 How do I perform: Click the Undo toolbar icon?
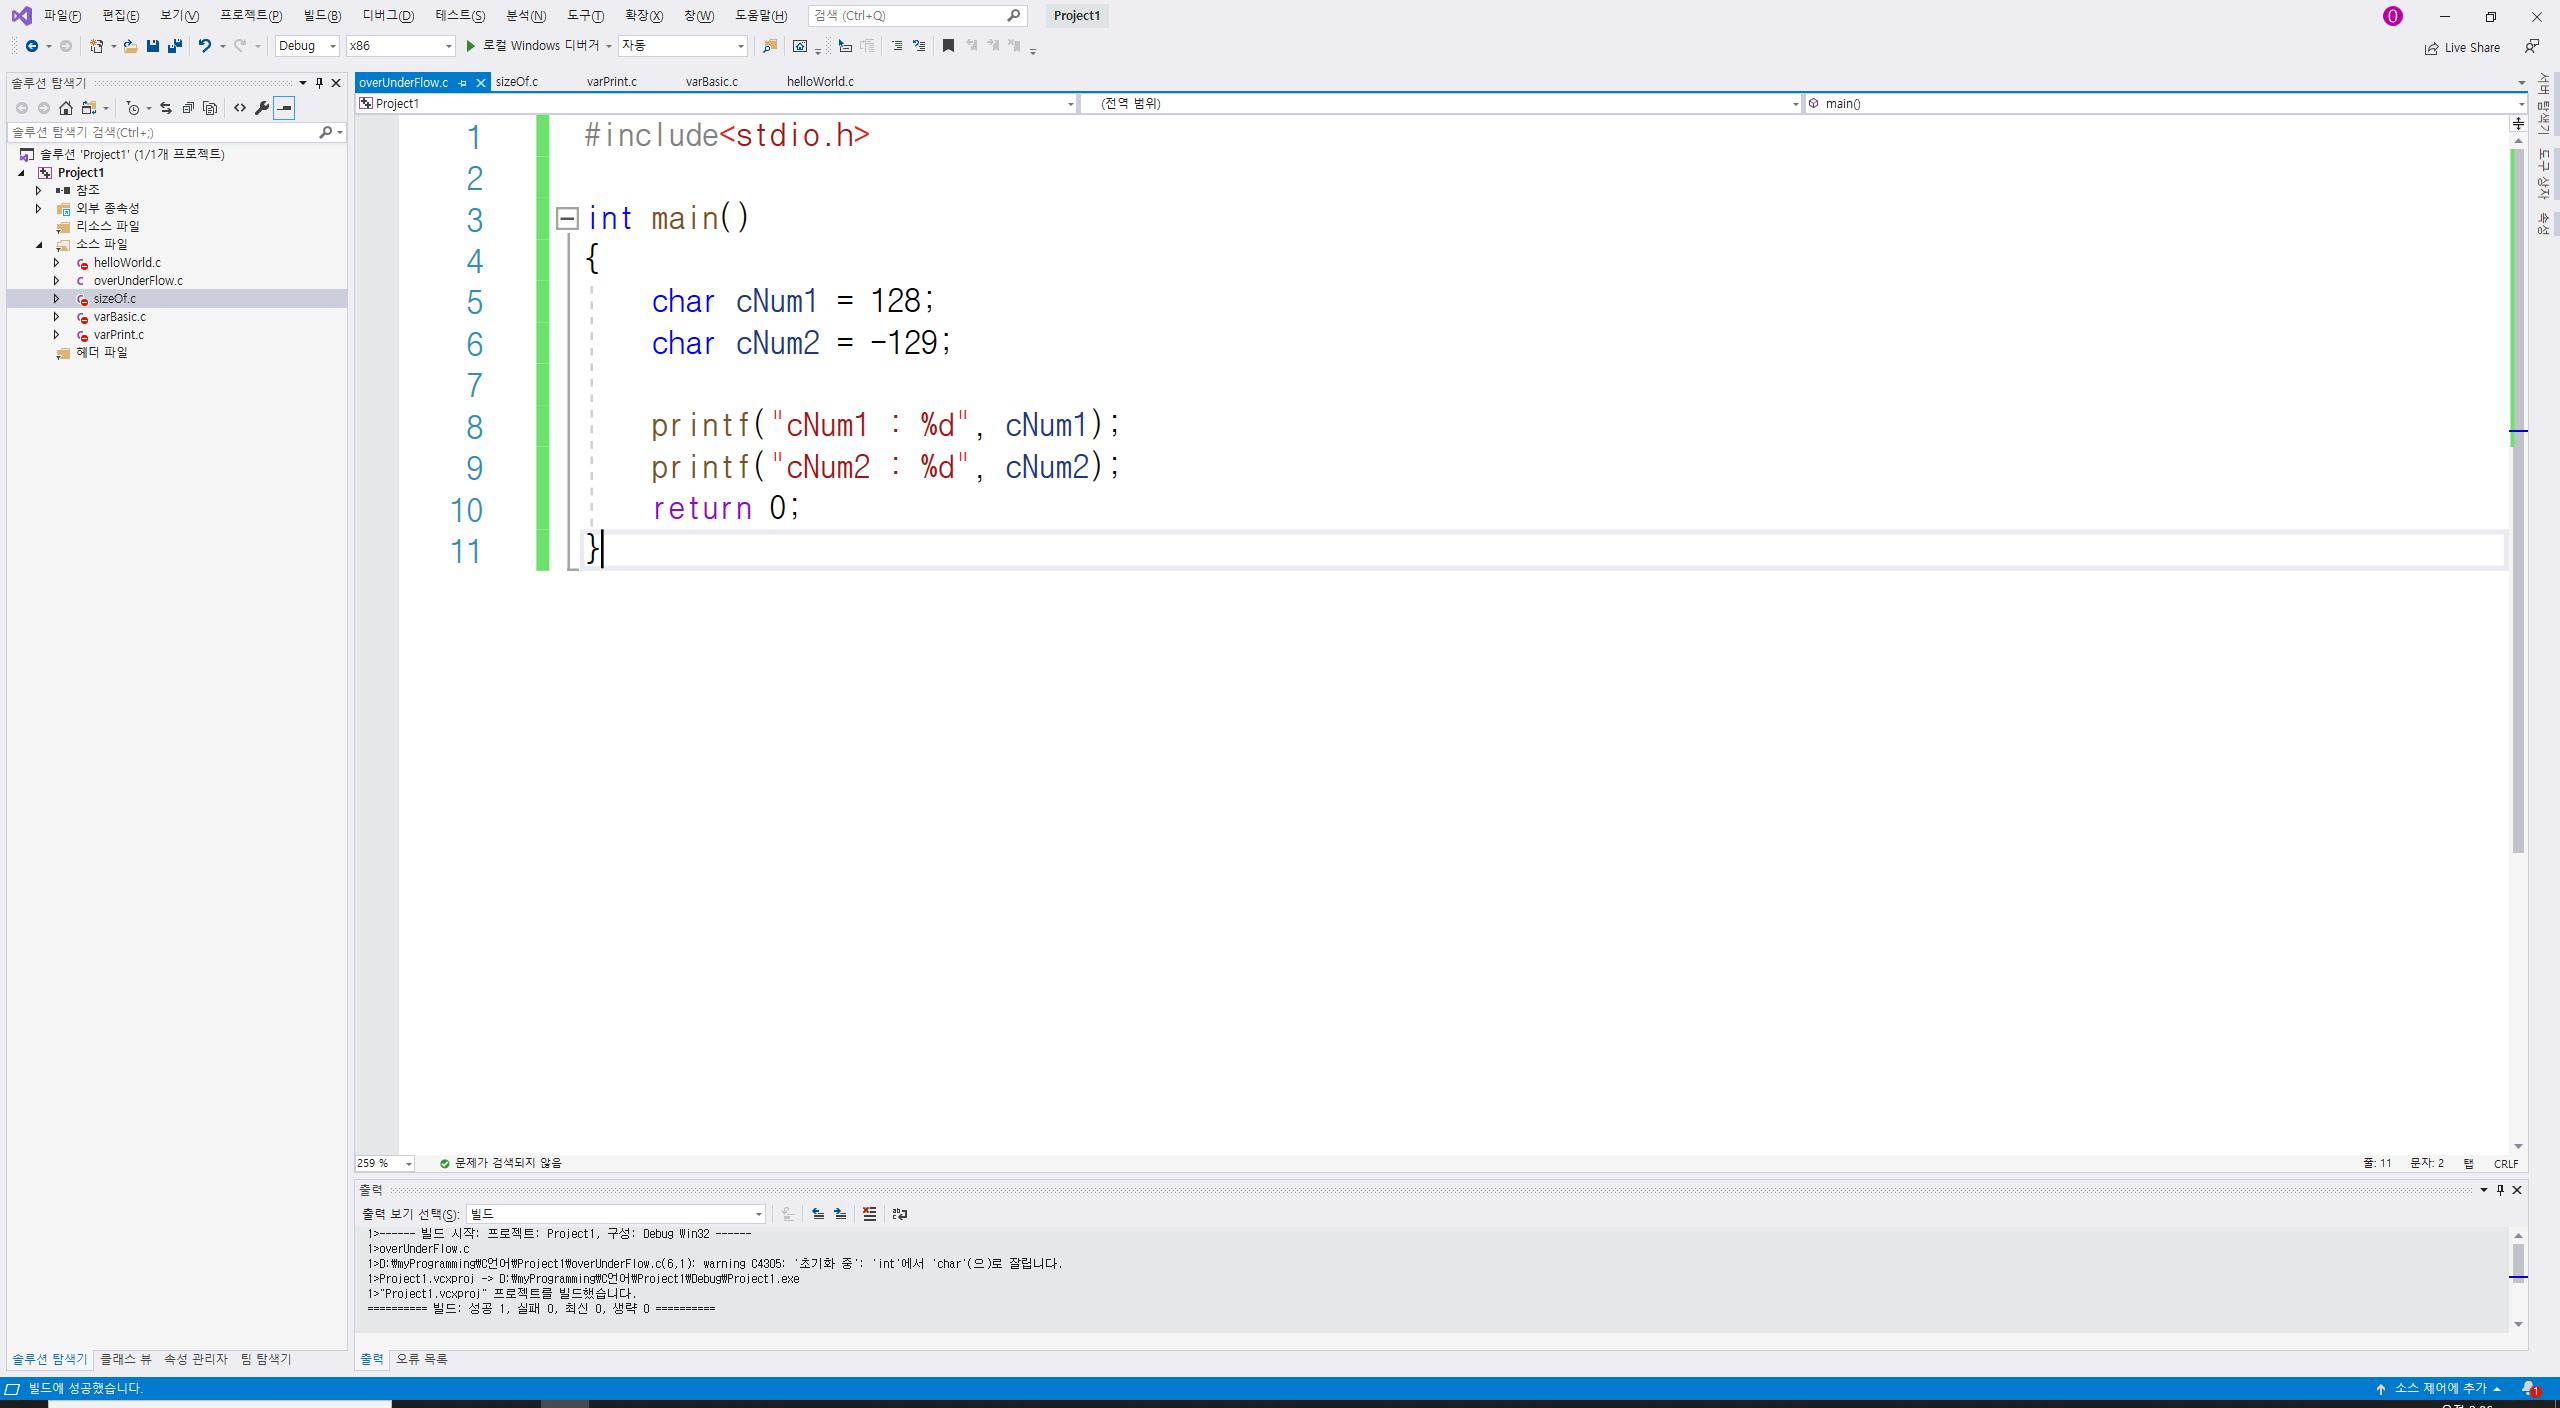click(204, 46)
